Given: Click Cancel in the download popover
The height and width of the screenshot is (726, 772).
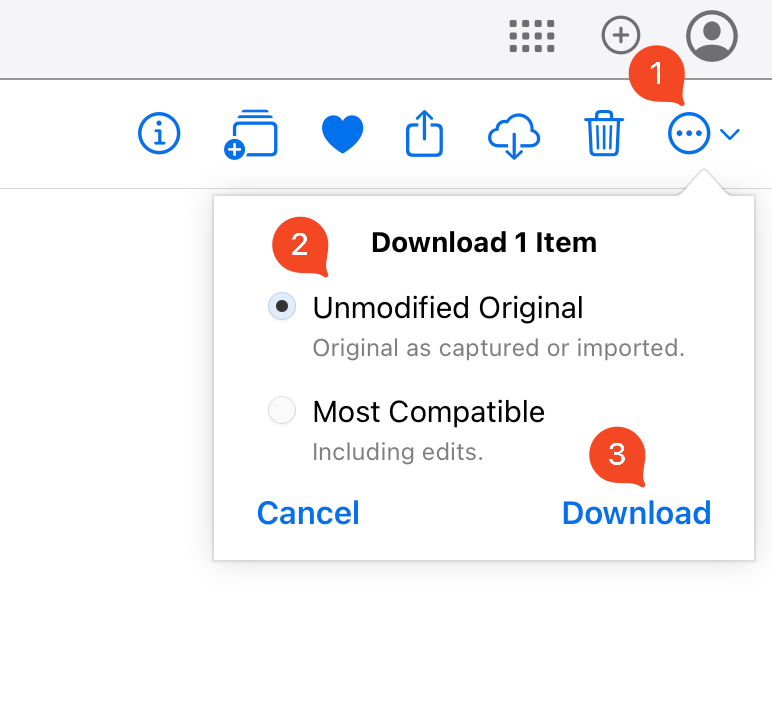Looking at the screenshot, I should tap(308, 513).
